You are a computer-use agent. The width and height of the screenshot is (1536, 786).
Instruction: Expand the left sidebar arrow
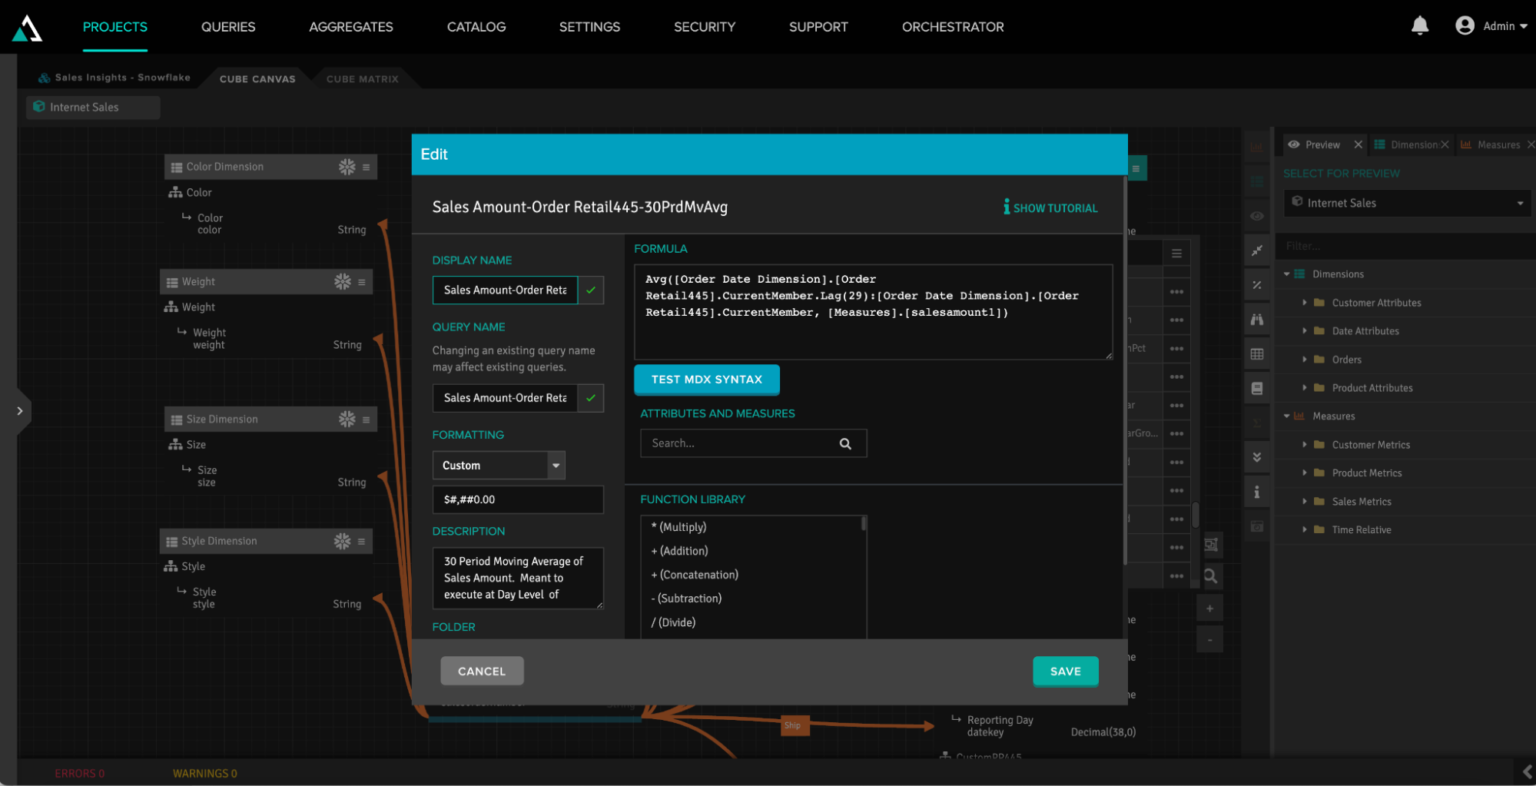pos(20,411)
